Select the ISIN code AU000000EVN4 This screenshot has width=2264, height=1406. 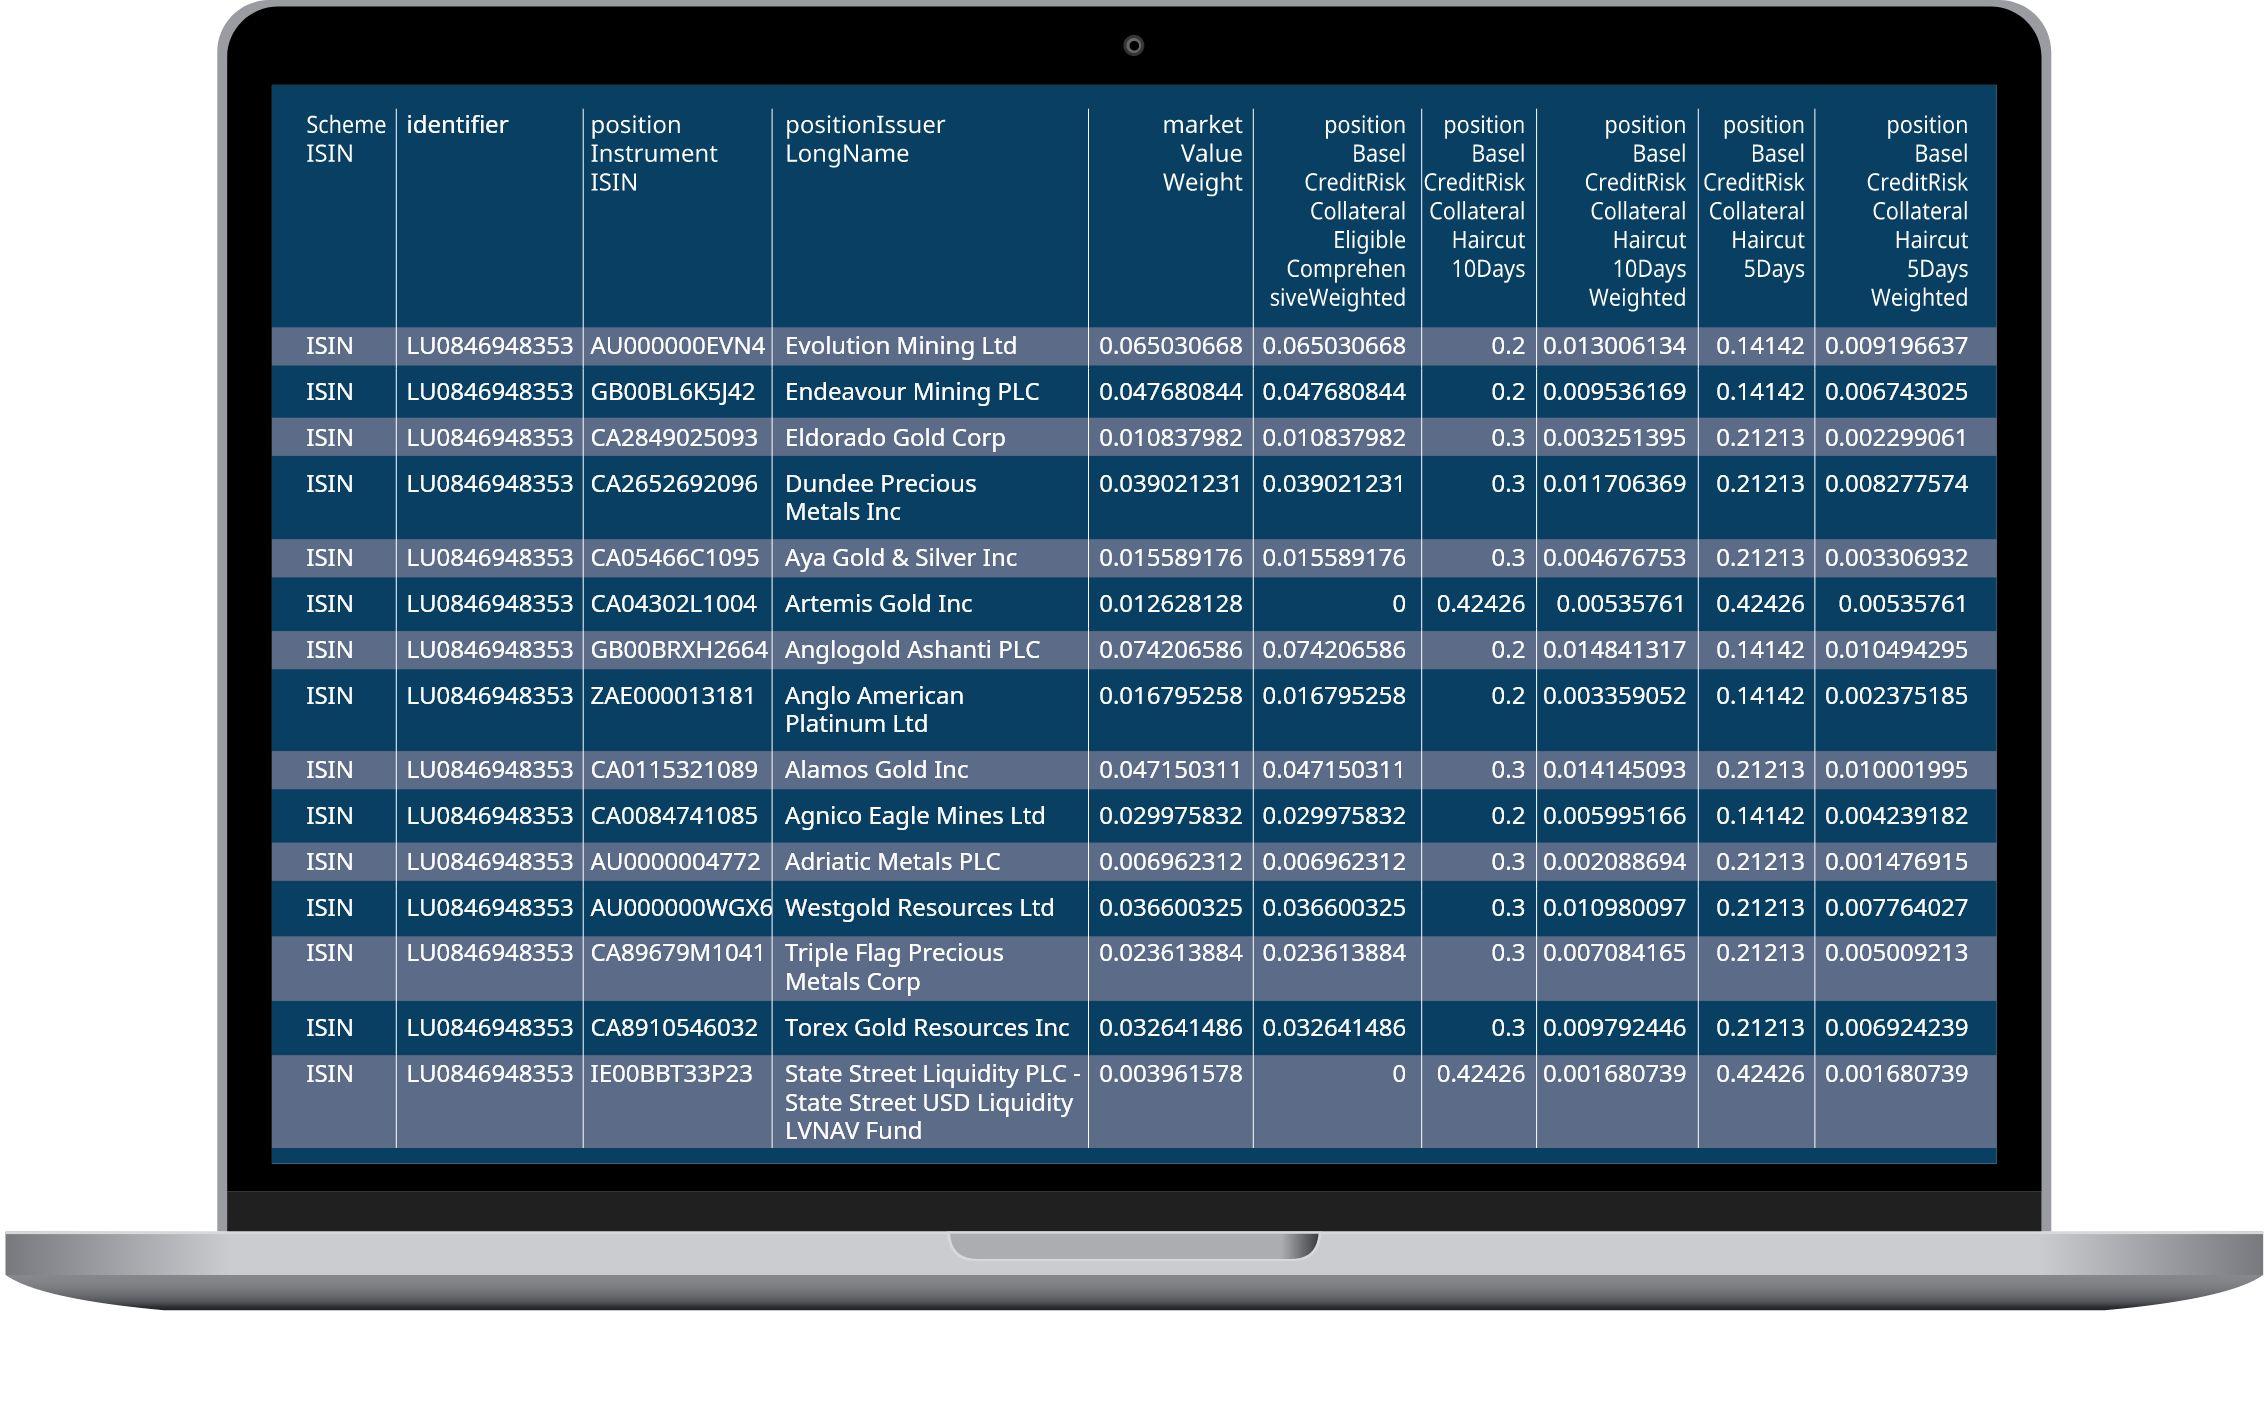(x=677, y=346)
